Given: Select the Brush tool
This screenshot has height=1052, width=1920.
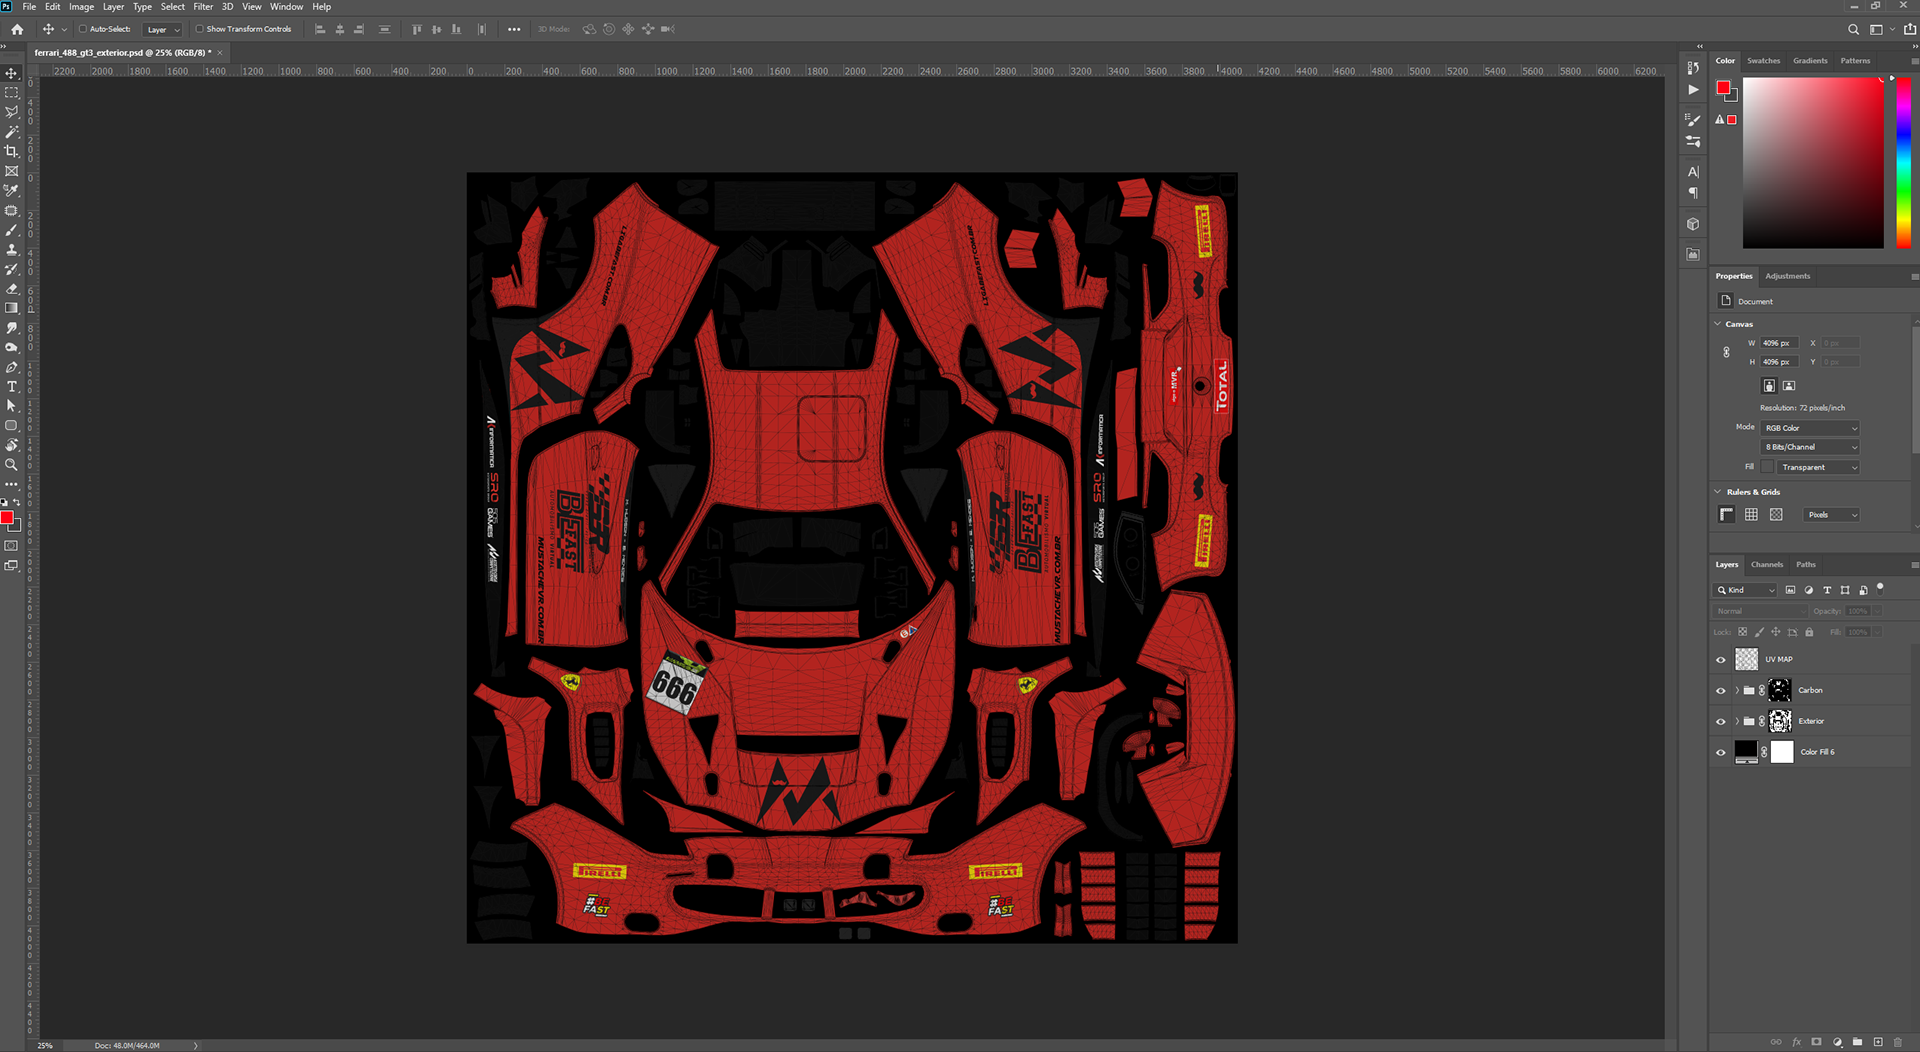Looking at the screenshot, I should (11, 230).
